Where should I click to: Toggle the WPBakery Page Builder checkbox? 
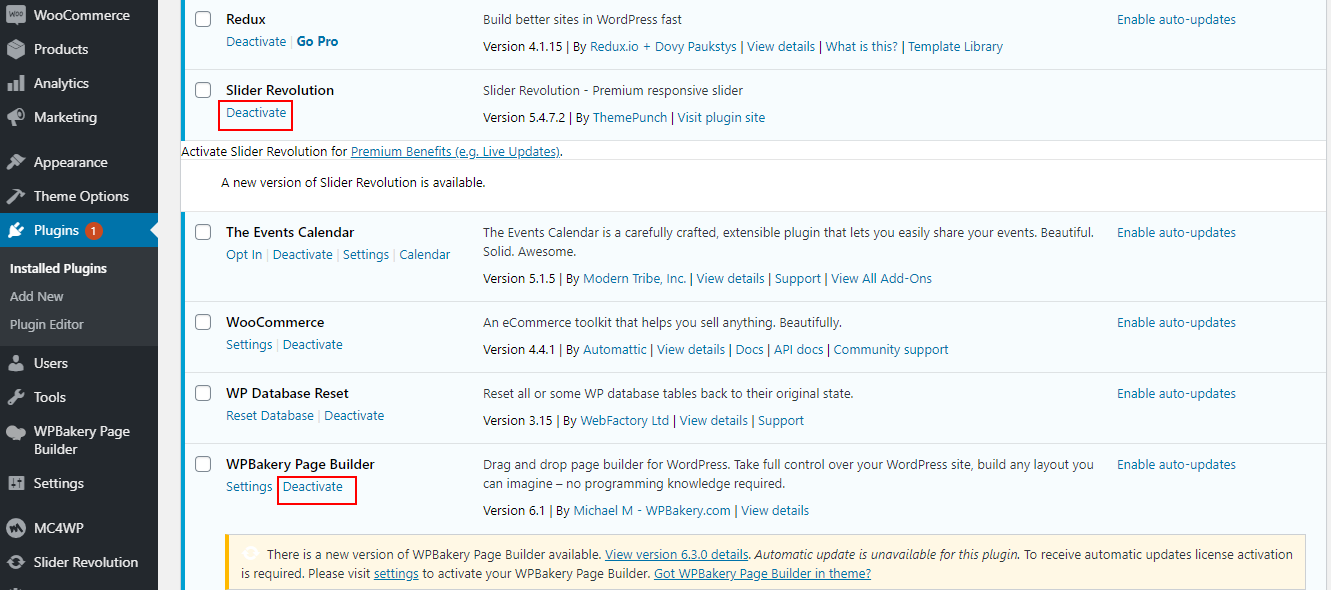203,464
